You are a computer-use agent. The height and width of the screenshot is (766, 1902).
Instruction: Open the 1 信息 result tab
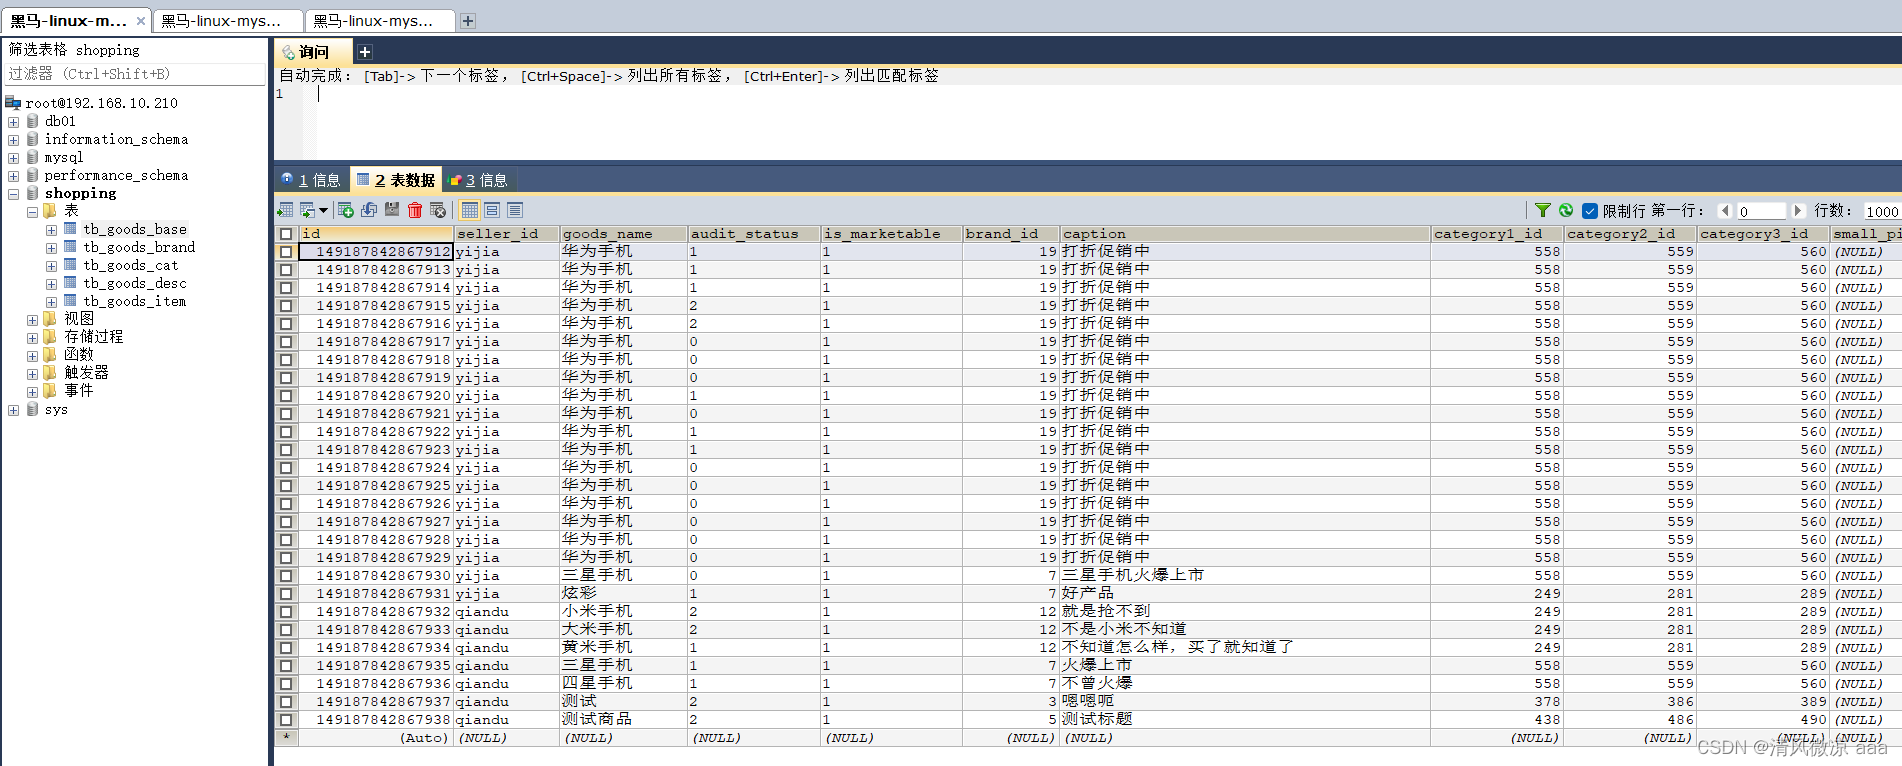[x=311, y=180]
